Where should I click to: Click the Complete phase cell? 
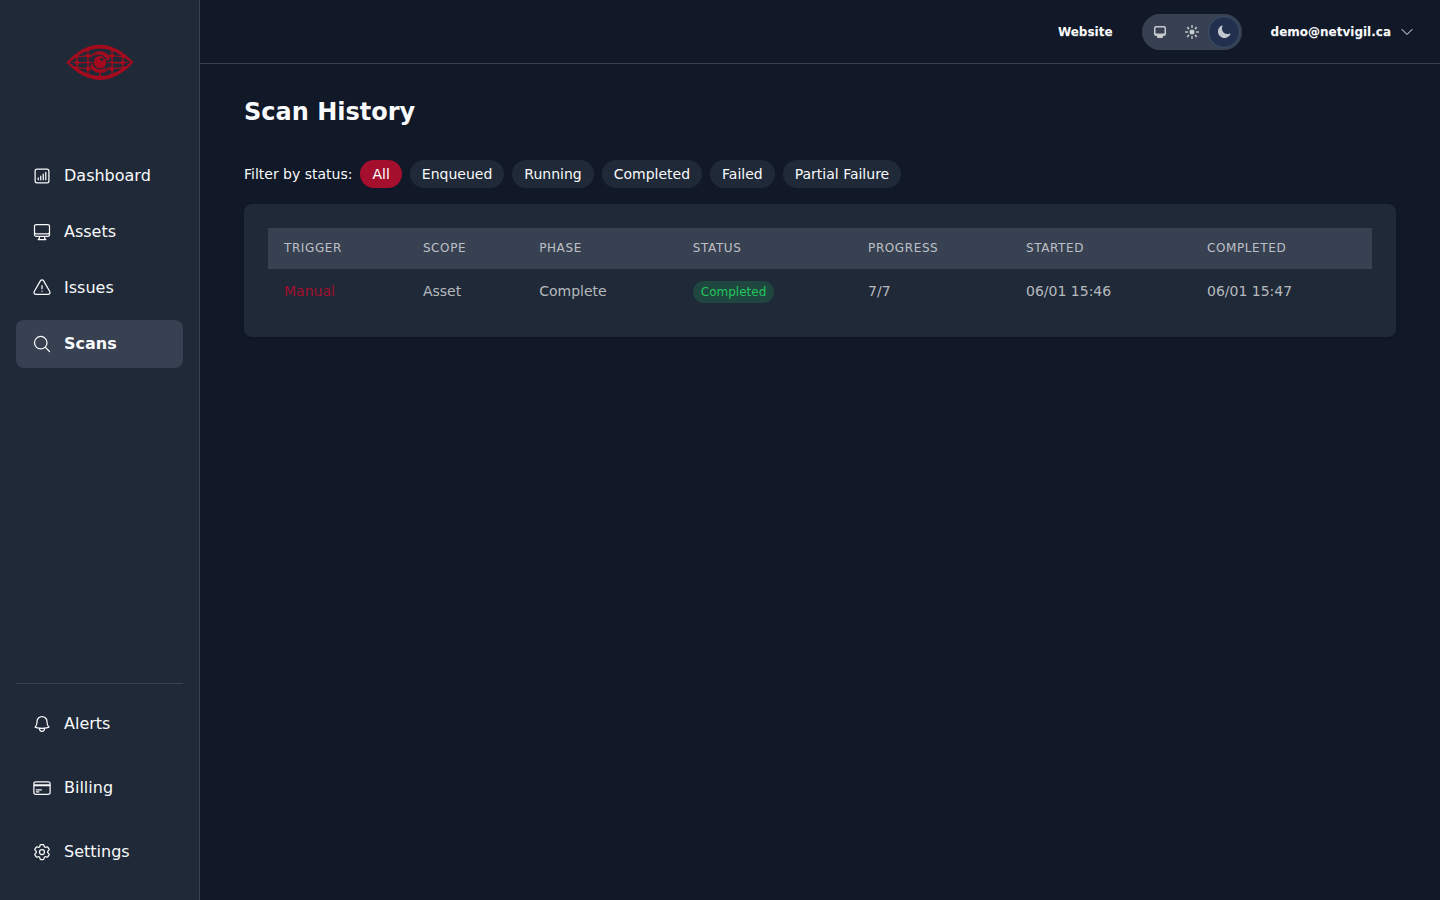573,291
